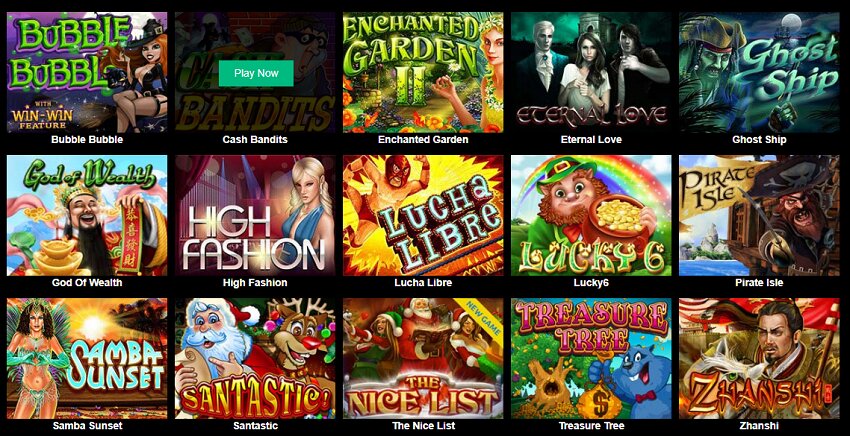Image resolution: width=850 pixels, height=436 pixels.
Task: Launch the Pirate Isle game tile
Action: click(x=759, y=215)
